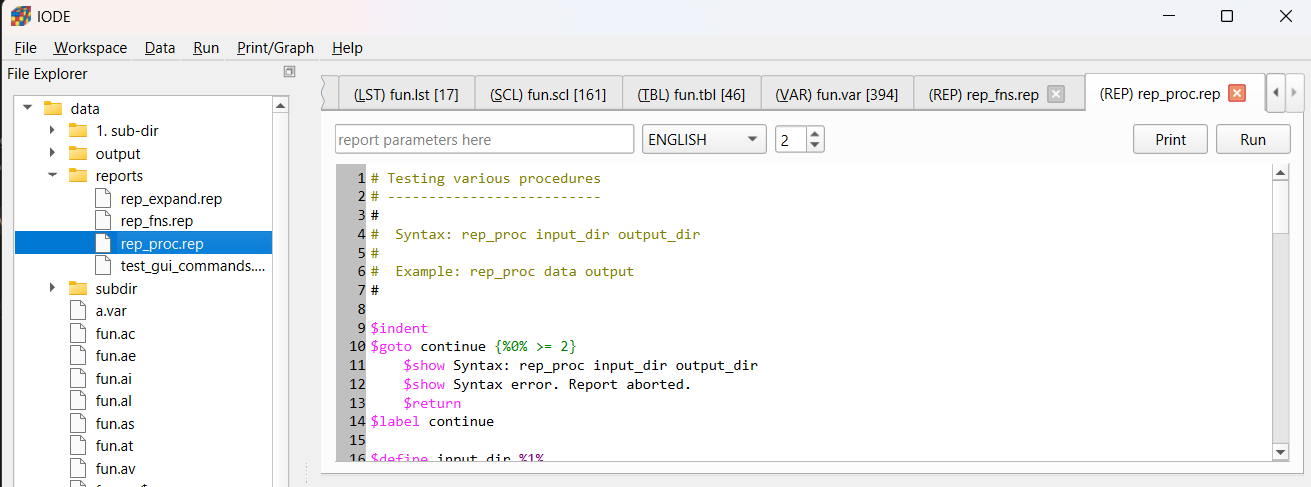Select the subdir folder icon
Image resolution: width=1311 pixels, height=487 pixels.
(x=78, y=288)
